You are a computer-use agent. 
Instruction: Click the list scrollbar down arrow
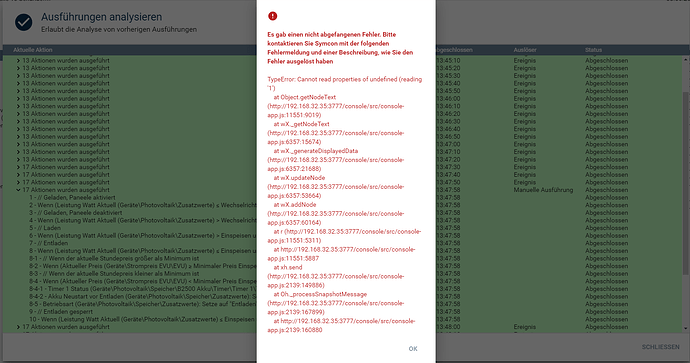click(x=686, y=328)
